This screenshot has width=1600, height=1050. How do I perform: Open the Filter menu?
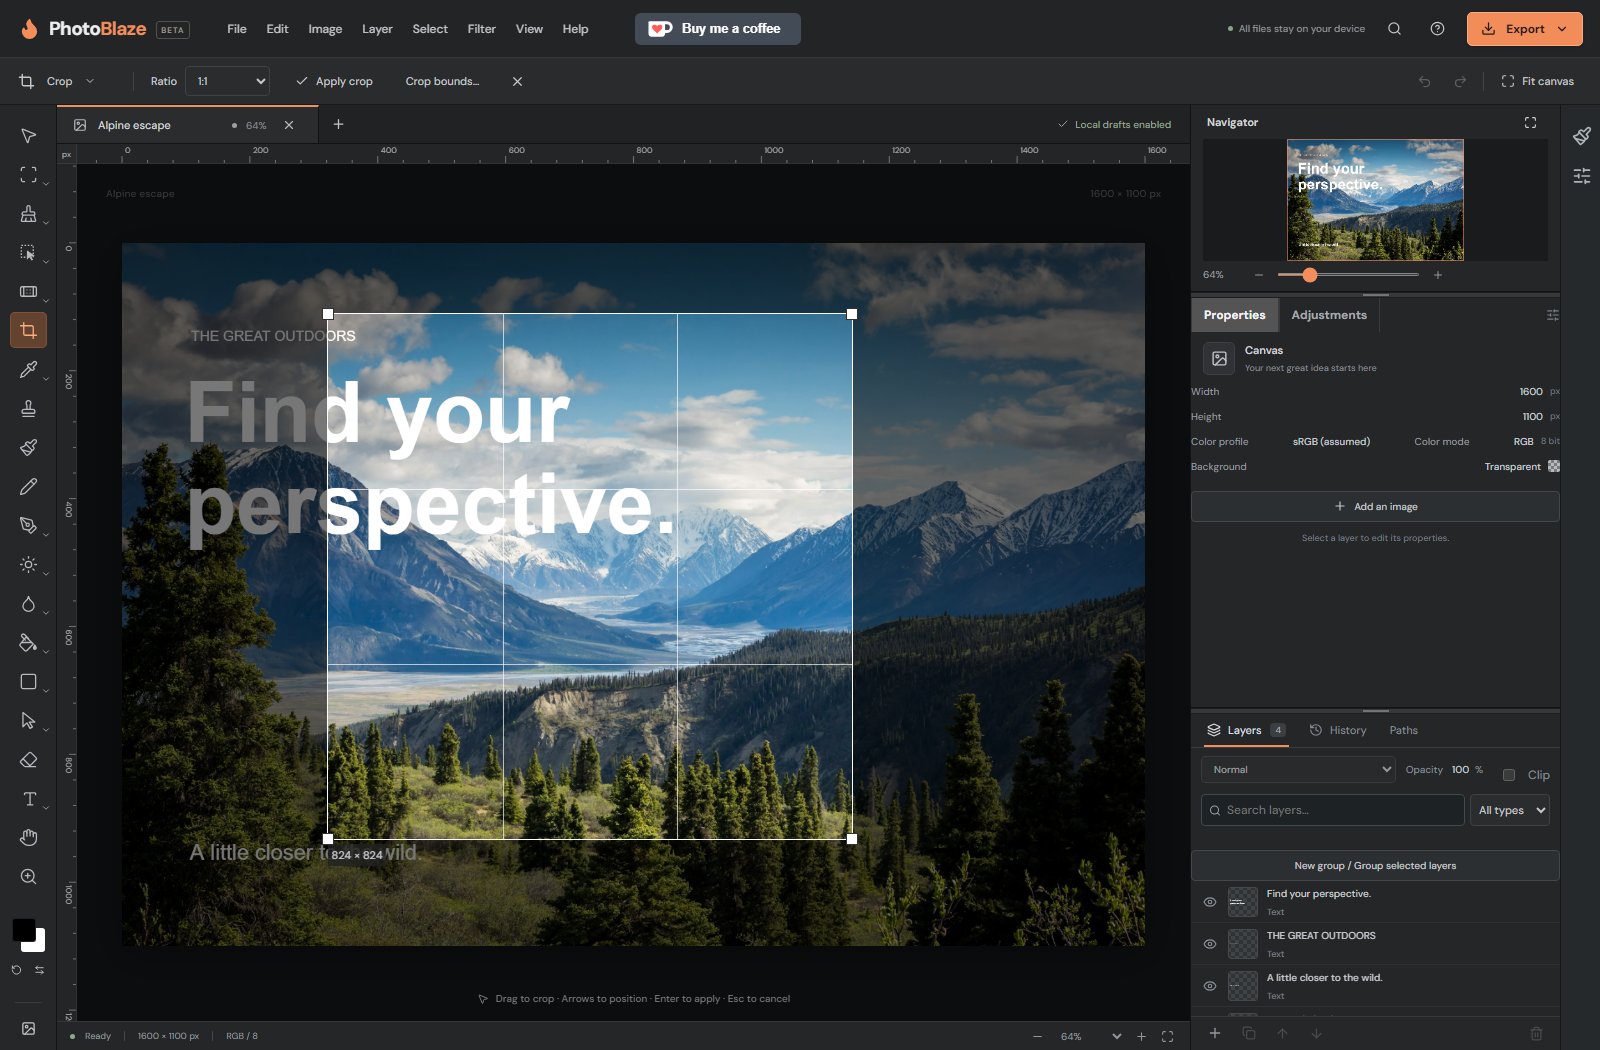click(481, 29)
